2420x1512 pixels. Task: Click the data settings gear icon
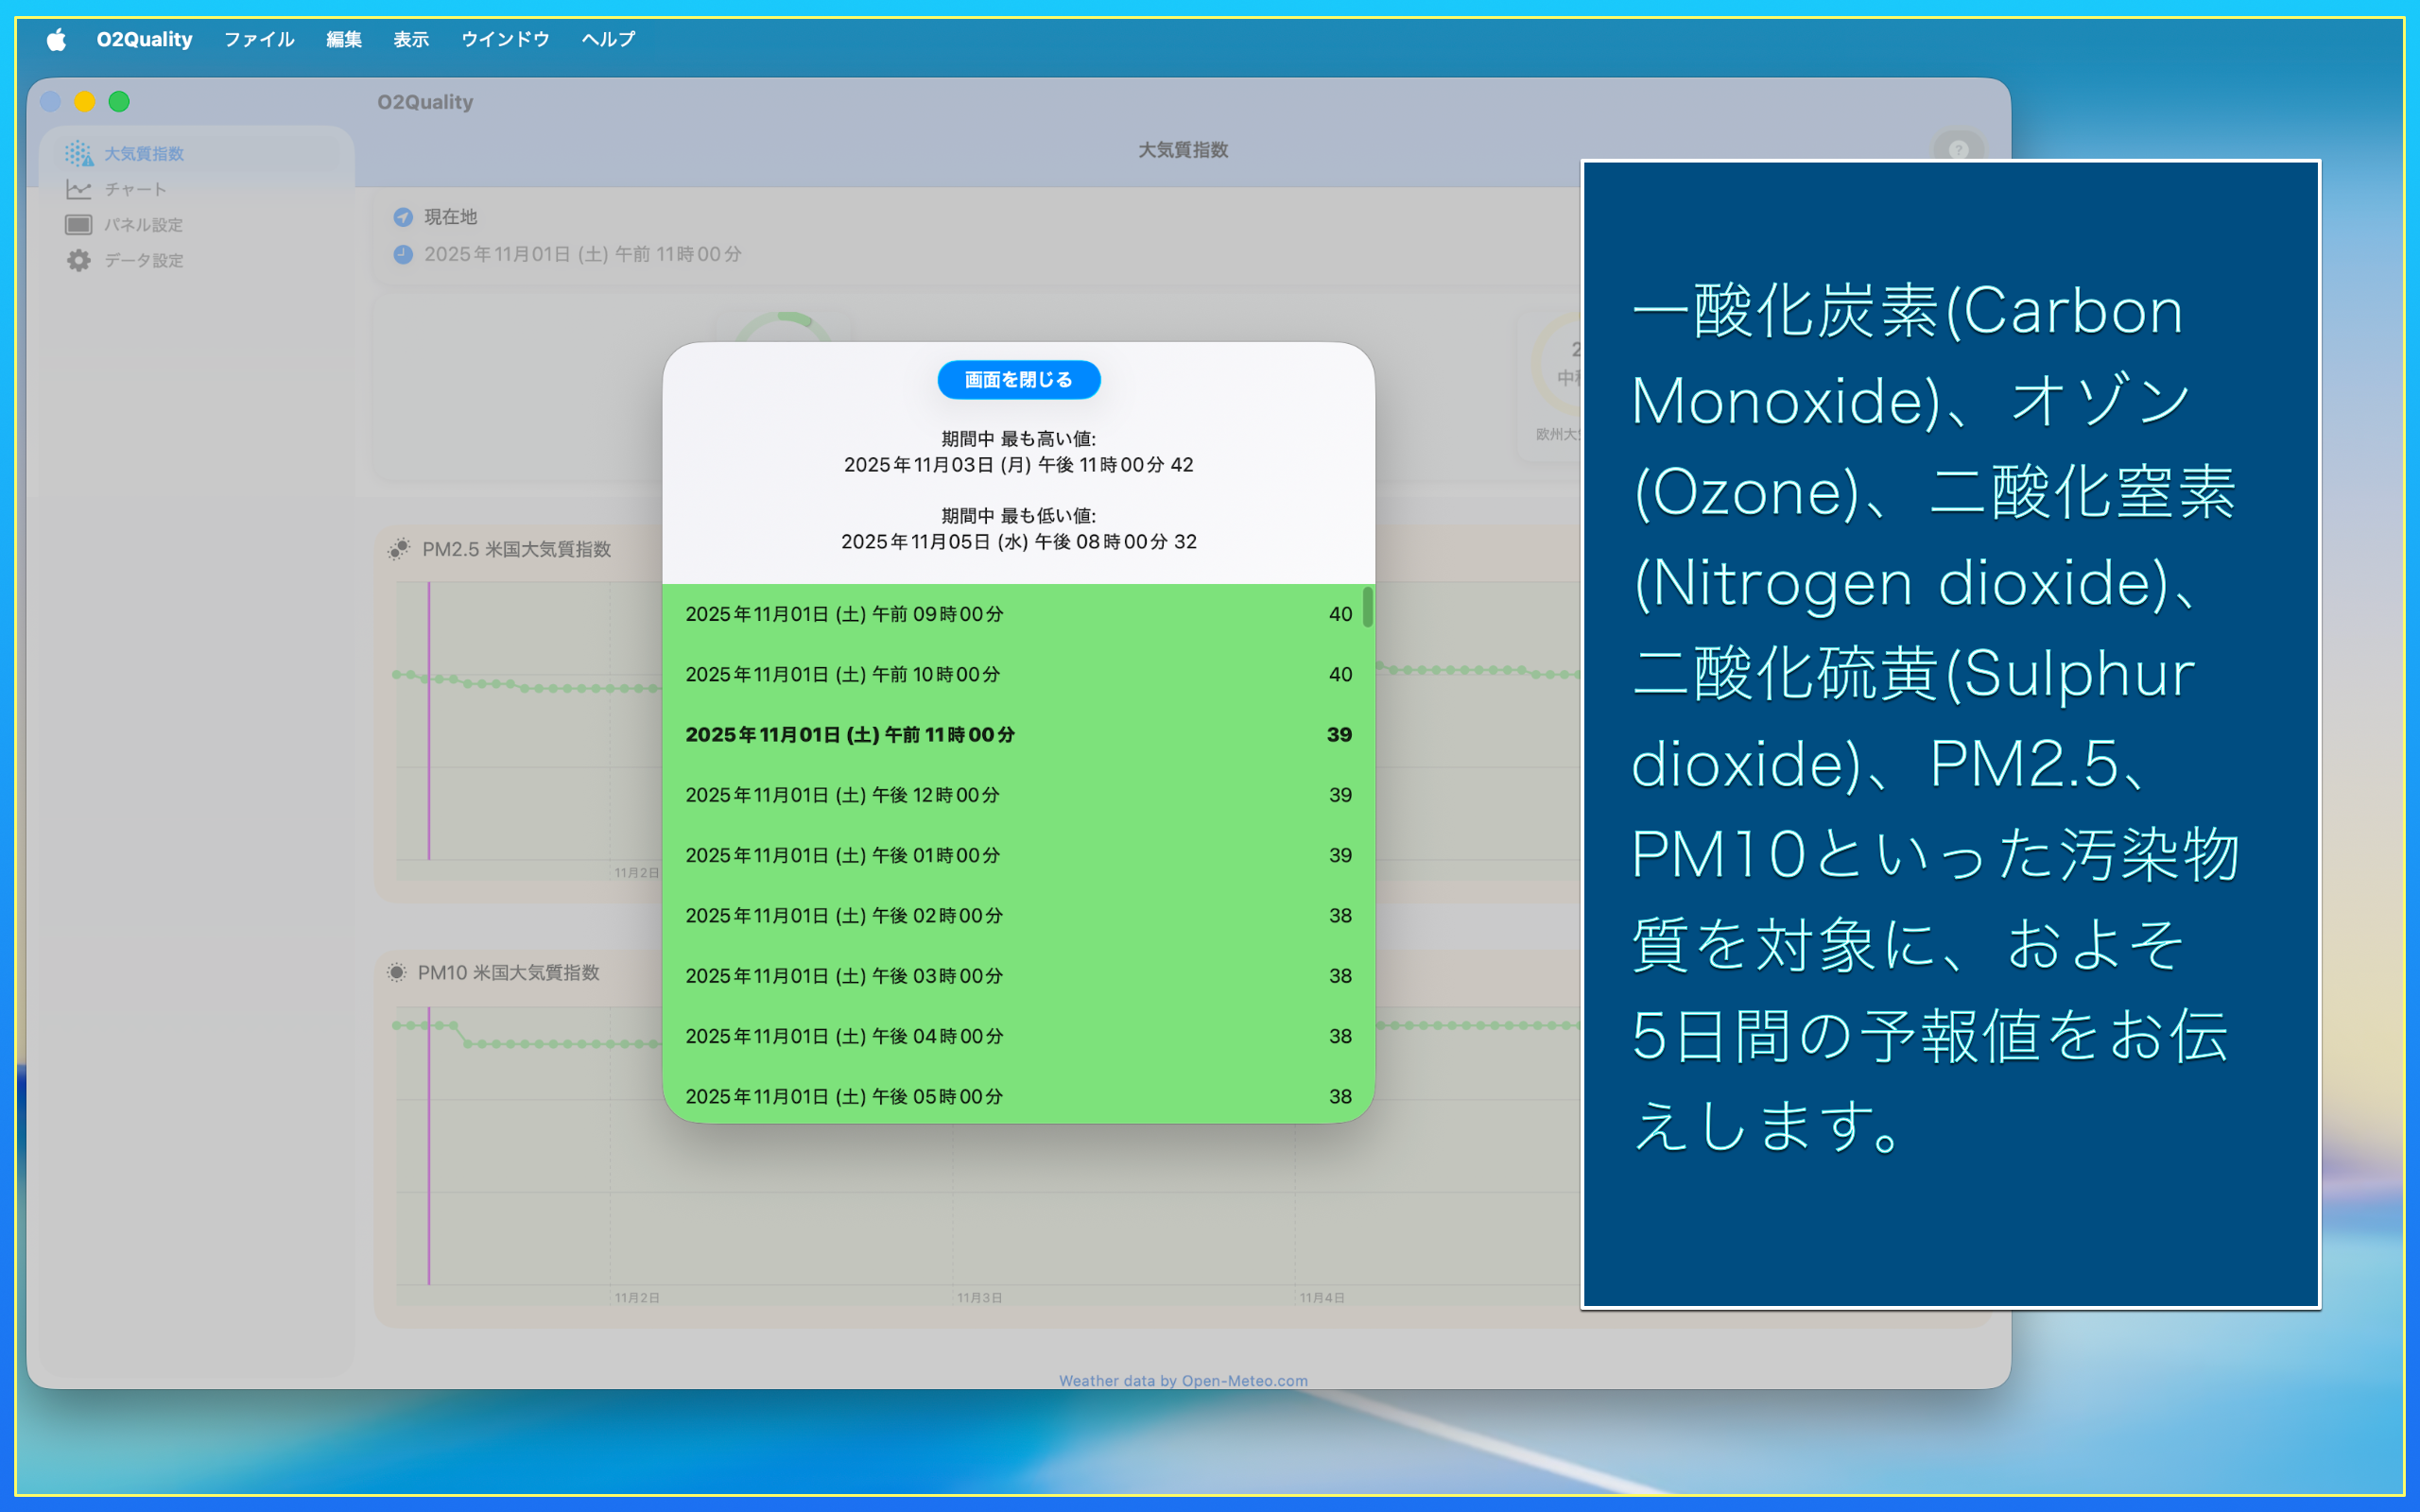(79, 260)
